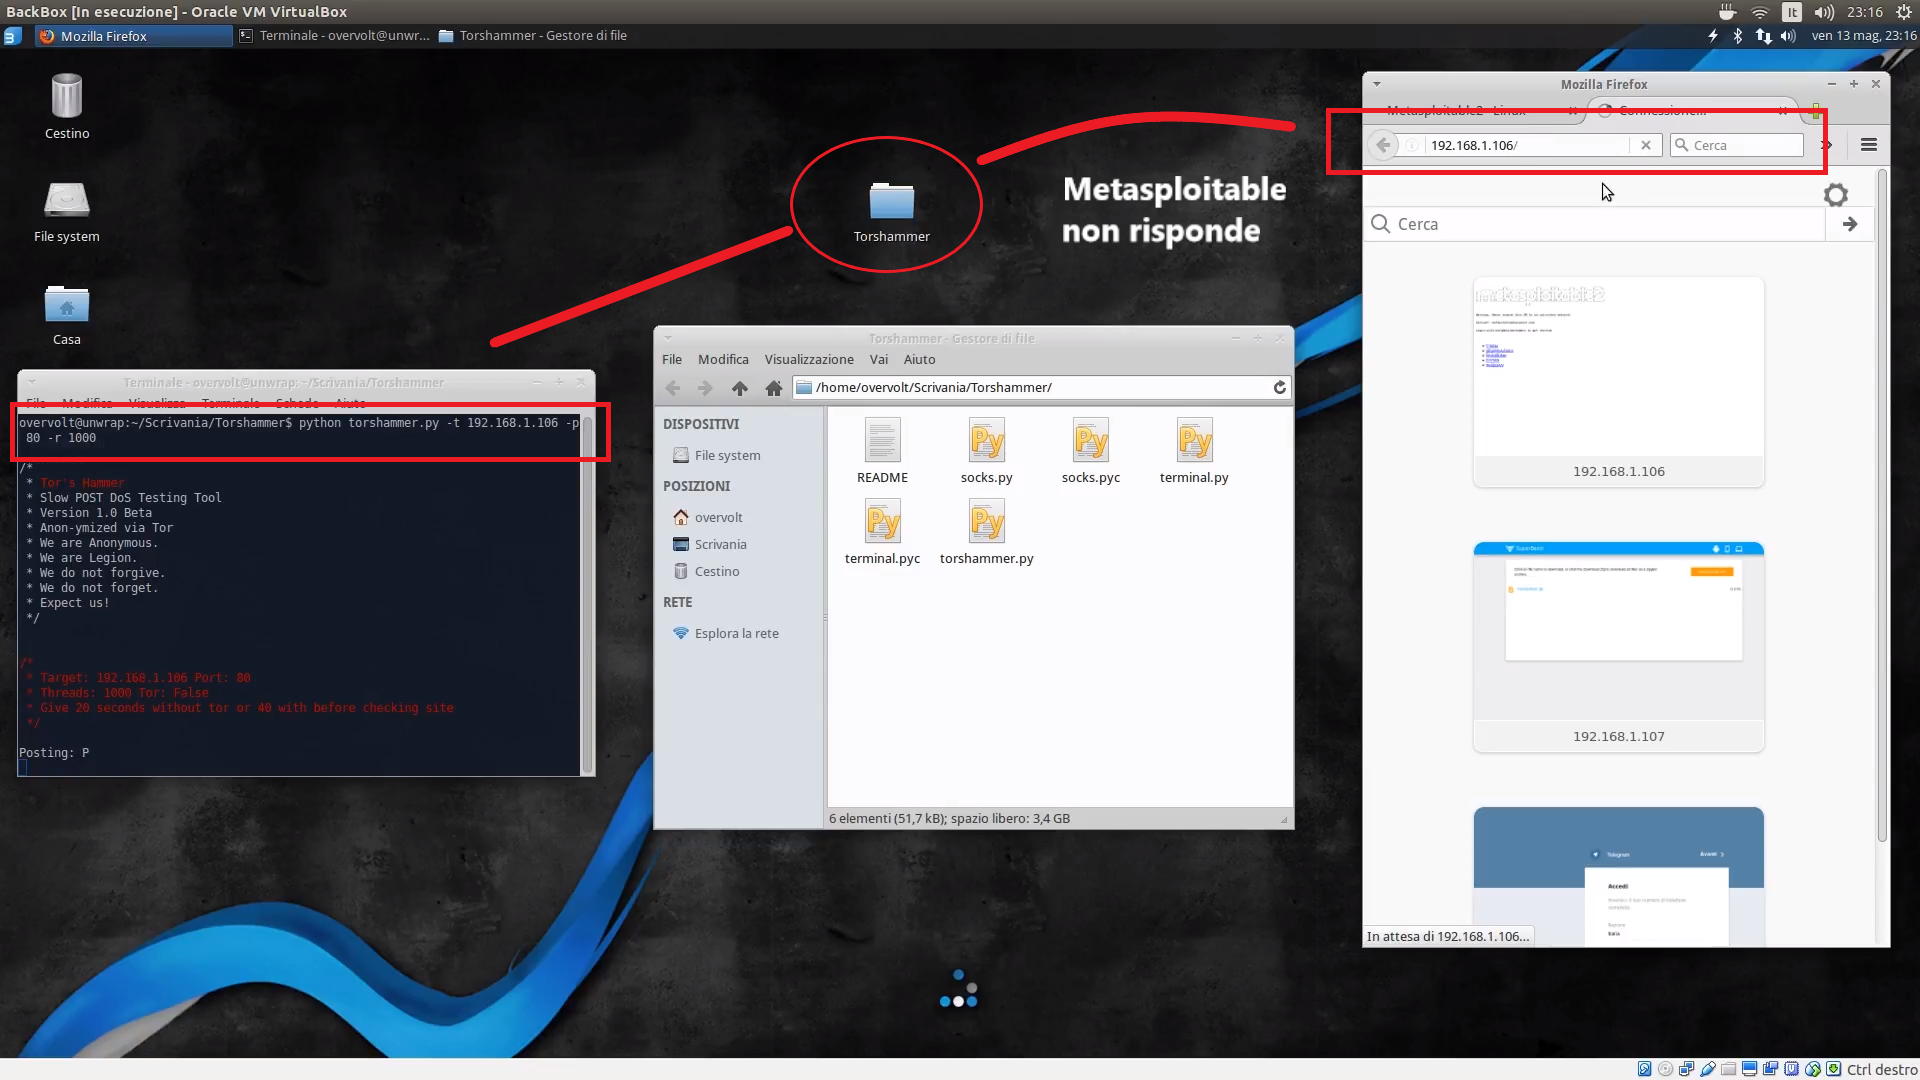This screenshot has width=1920, height=1080.
Task: Open the Telegram login page top site thumbnail
Action: click(x=1618, y=877)
